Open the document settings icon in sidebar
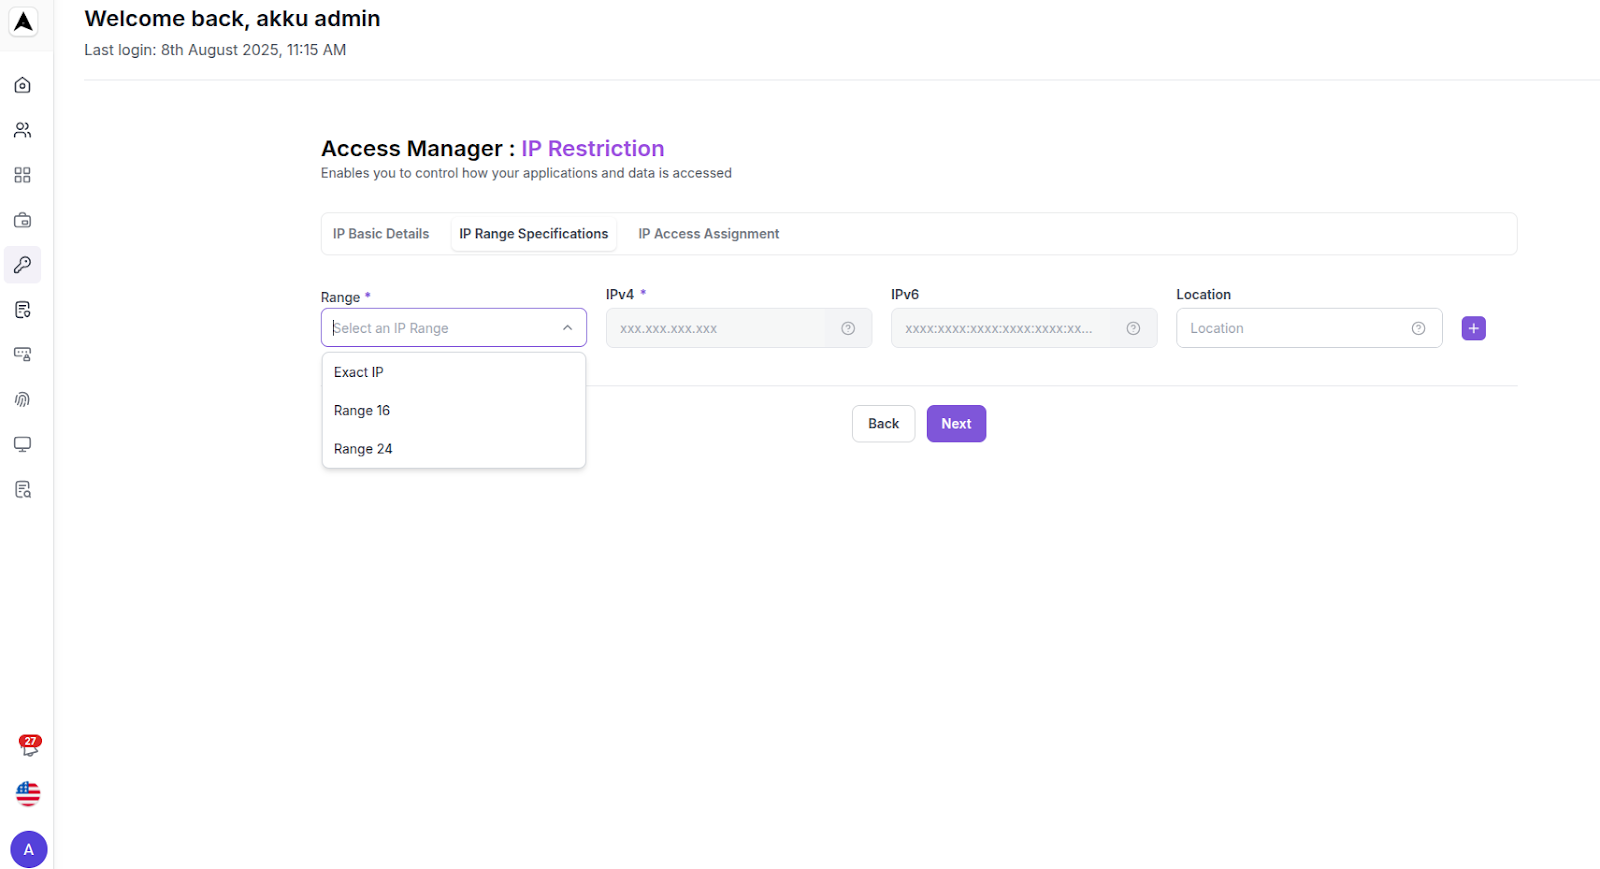Viewport: 1600px width, 869px height. [x=22, y=310]
